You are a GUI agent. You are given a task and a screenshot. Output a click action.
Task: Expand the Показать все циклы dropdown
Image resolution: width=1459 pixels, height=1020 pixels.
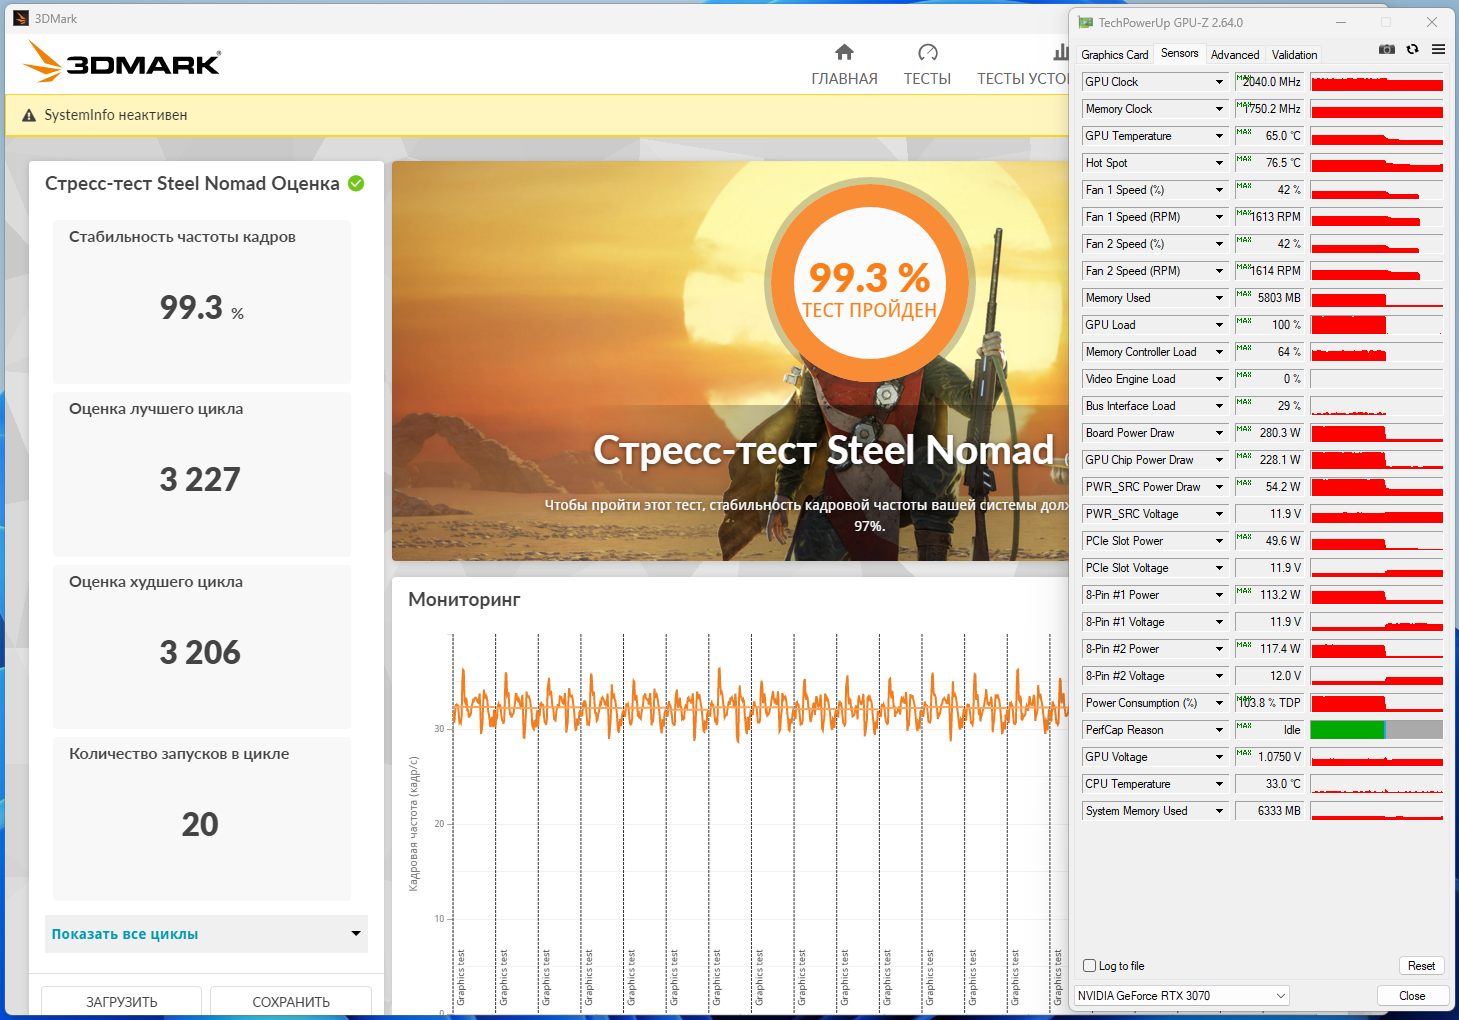[x=206, y=934]
